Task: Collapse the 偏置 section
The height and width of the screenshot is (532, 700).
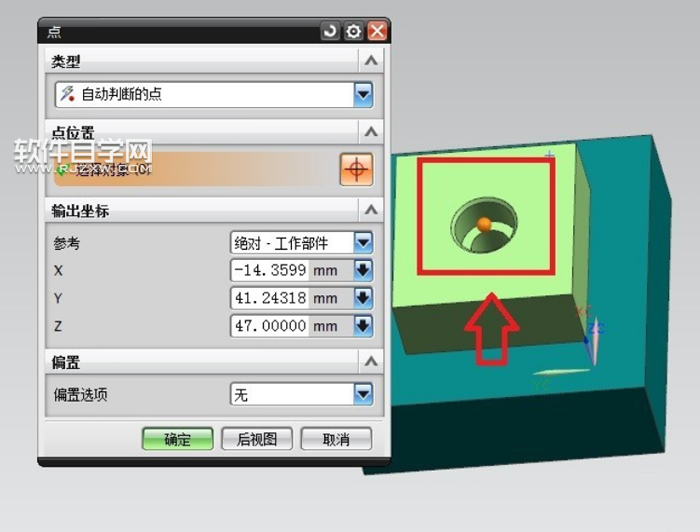Action: [x=371, y=361]
